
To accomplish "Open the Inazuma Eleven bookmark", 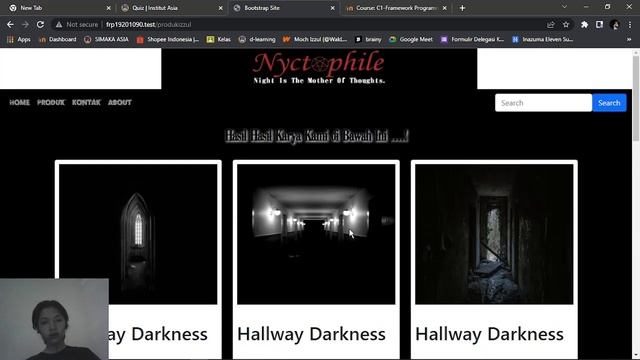I will (542, 39).
